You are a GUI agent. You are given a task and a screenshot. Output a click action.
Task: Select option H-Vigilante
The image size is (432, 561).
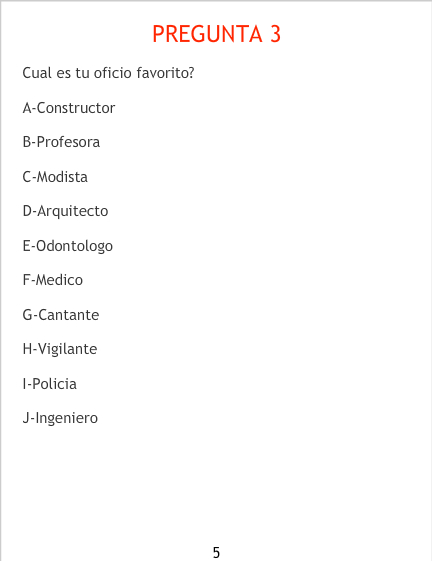(x=60, y=349)
